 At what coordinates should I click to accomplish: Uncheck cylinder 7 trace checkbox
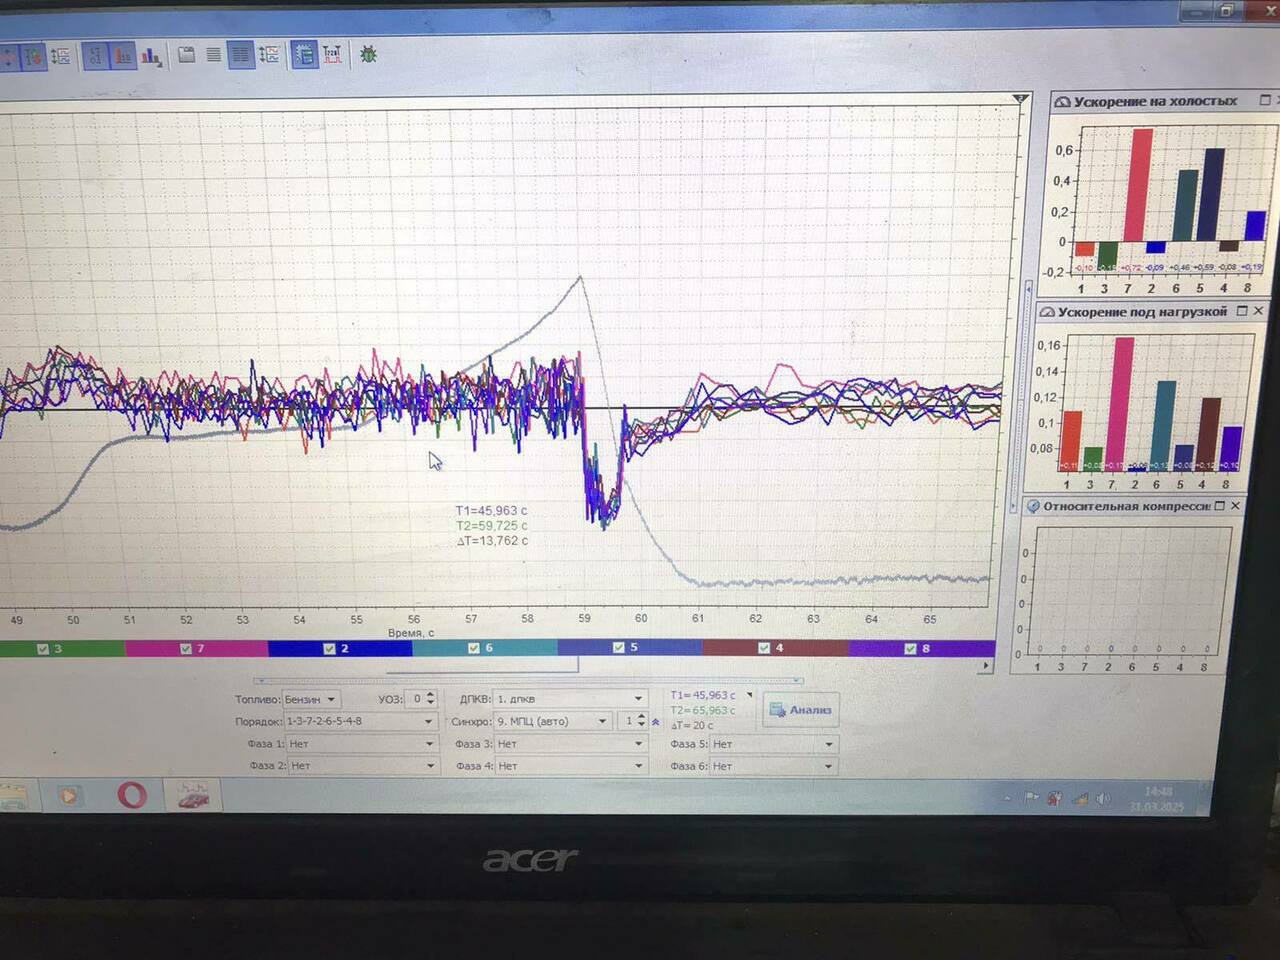[185, 649]
